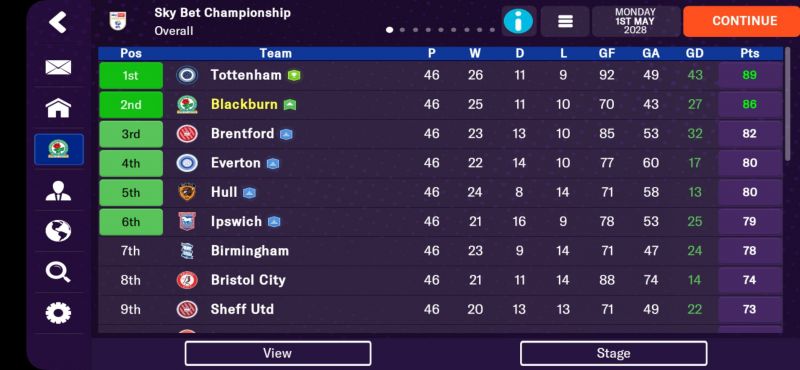800x370 pixels.
Task: Go to the home screen icon
Action: coord(58,108)
